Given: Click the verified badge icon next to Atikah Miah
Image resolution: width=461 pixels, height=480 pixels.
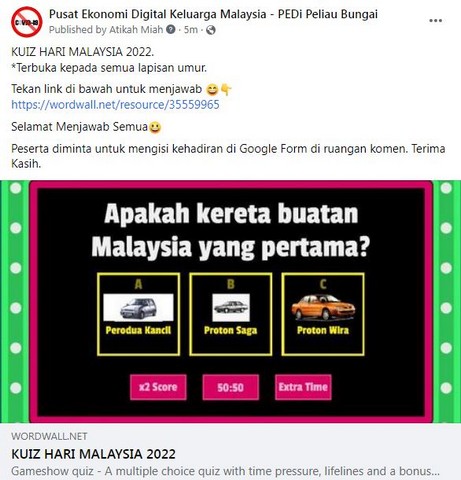Looking at the screenshot, I should pyautogui.click(x=171, y=29).
